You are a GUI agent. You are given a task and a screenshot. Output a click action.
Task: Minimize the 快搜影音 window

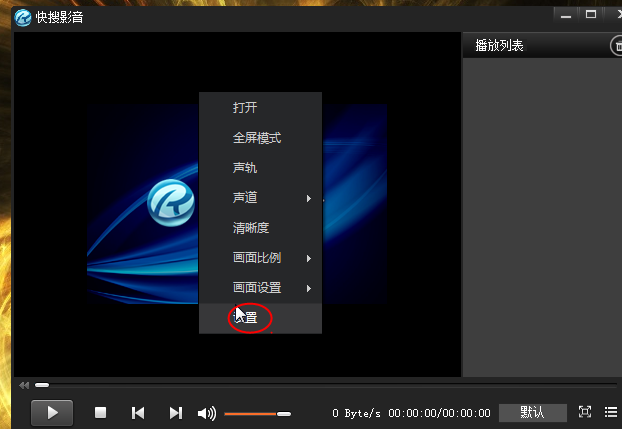[x=566, y=16]
